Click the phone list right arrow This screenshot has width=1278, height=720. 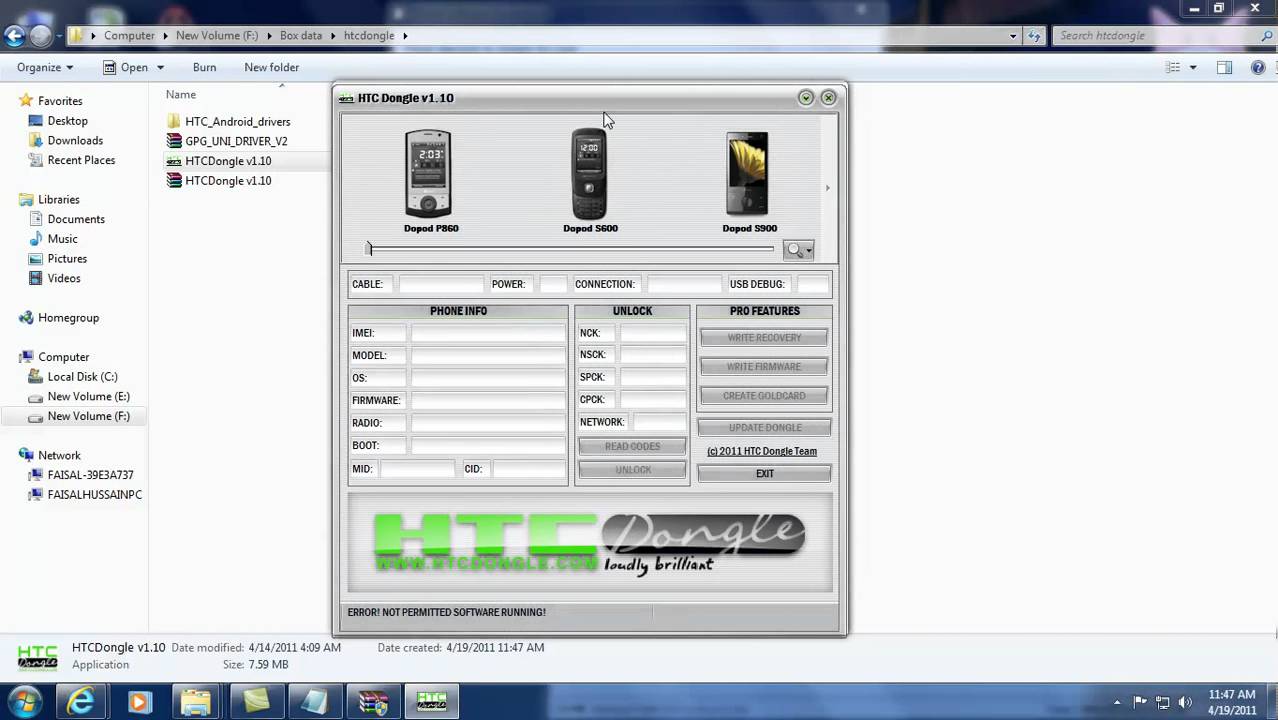pyautogui.click(x=827, y=188)
